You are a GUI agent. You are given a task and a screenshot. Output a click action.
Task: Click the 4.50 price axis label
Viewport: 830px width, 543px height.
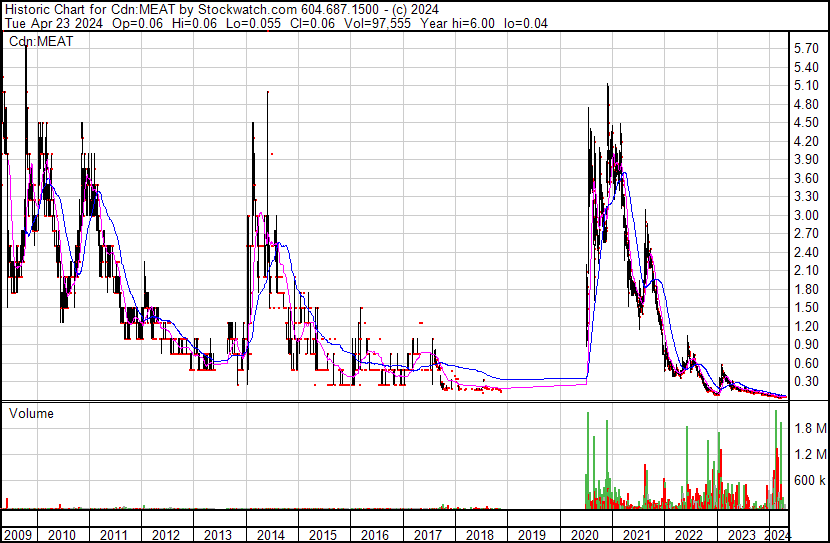[806, 123]
